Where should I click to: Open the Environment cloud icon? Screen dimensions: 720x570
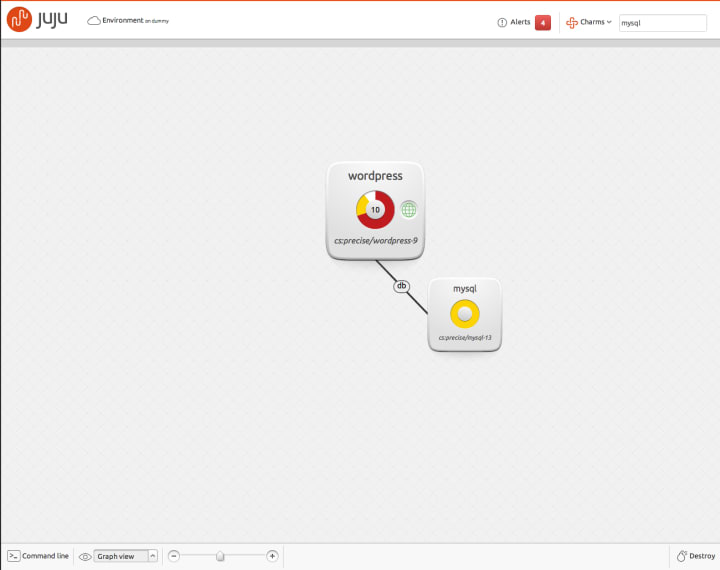(x=94, y=21)
